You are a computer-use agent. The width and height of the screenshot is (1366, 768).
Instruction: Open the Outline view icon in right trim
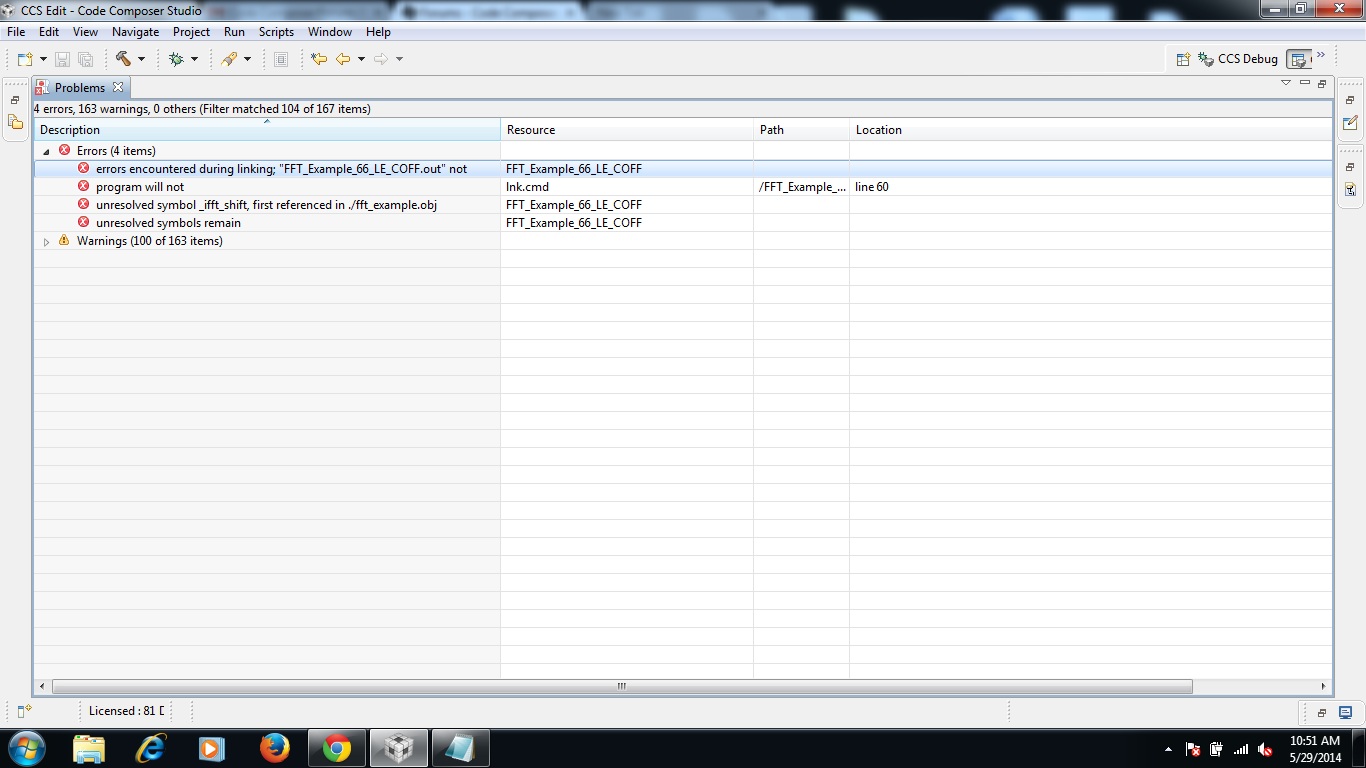click(1350, 189)
